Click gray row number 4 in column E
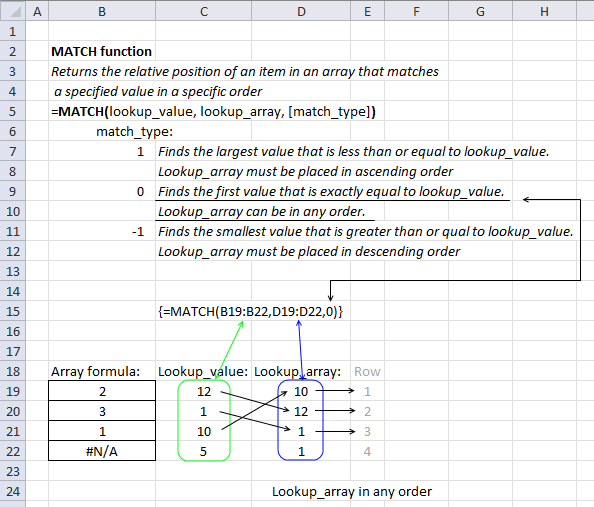The height and width of the screenshot is (507, 594). (367, 451)
